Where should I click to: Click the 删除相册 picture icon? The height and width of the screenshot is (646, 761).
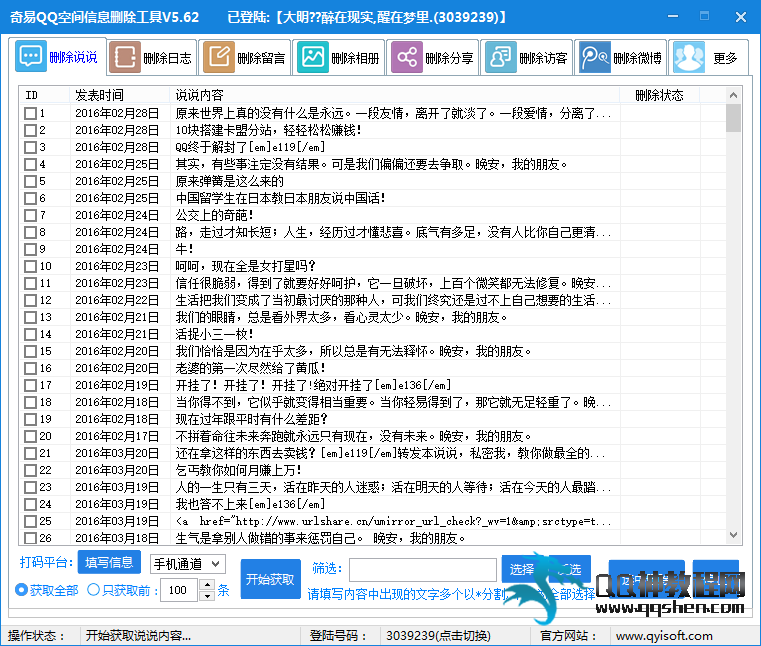[313, 58]
